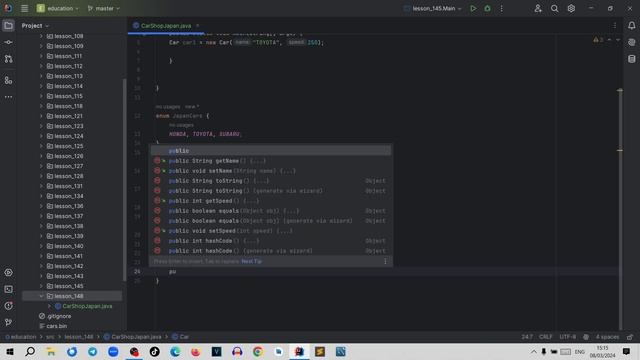This screenshot has height=360, width=640.
Task: Choose 'public int getSpeed()' suggestion
Action: pos(271,201)
